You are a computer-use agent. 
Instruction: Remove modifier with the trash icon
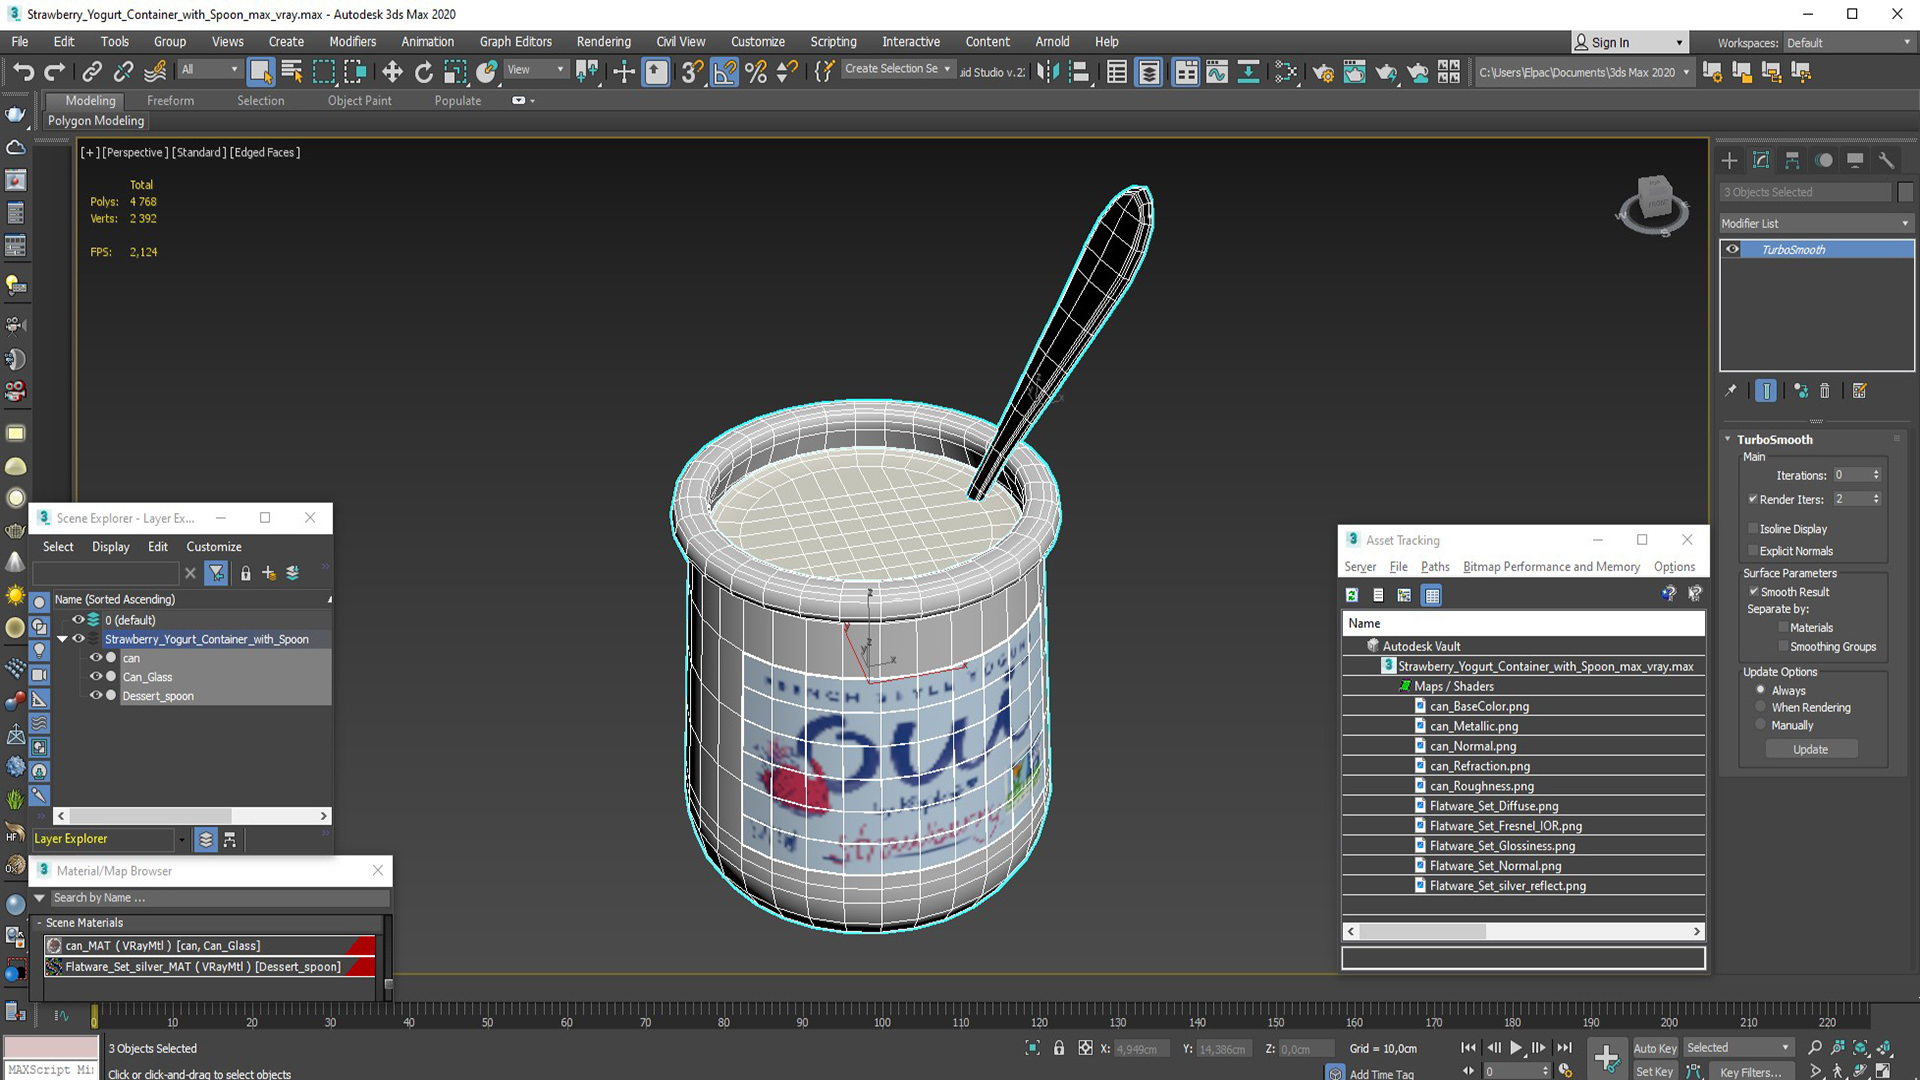point(1824,391)
